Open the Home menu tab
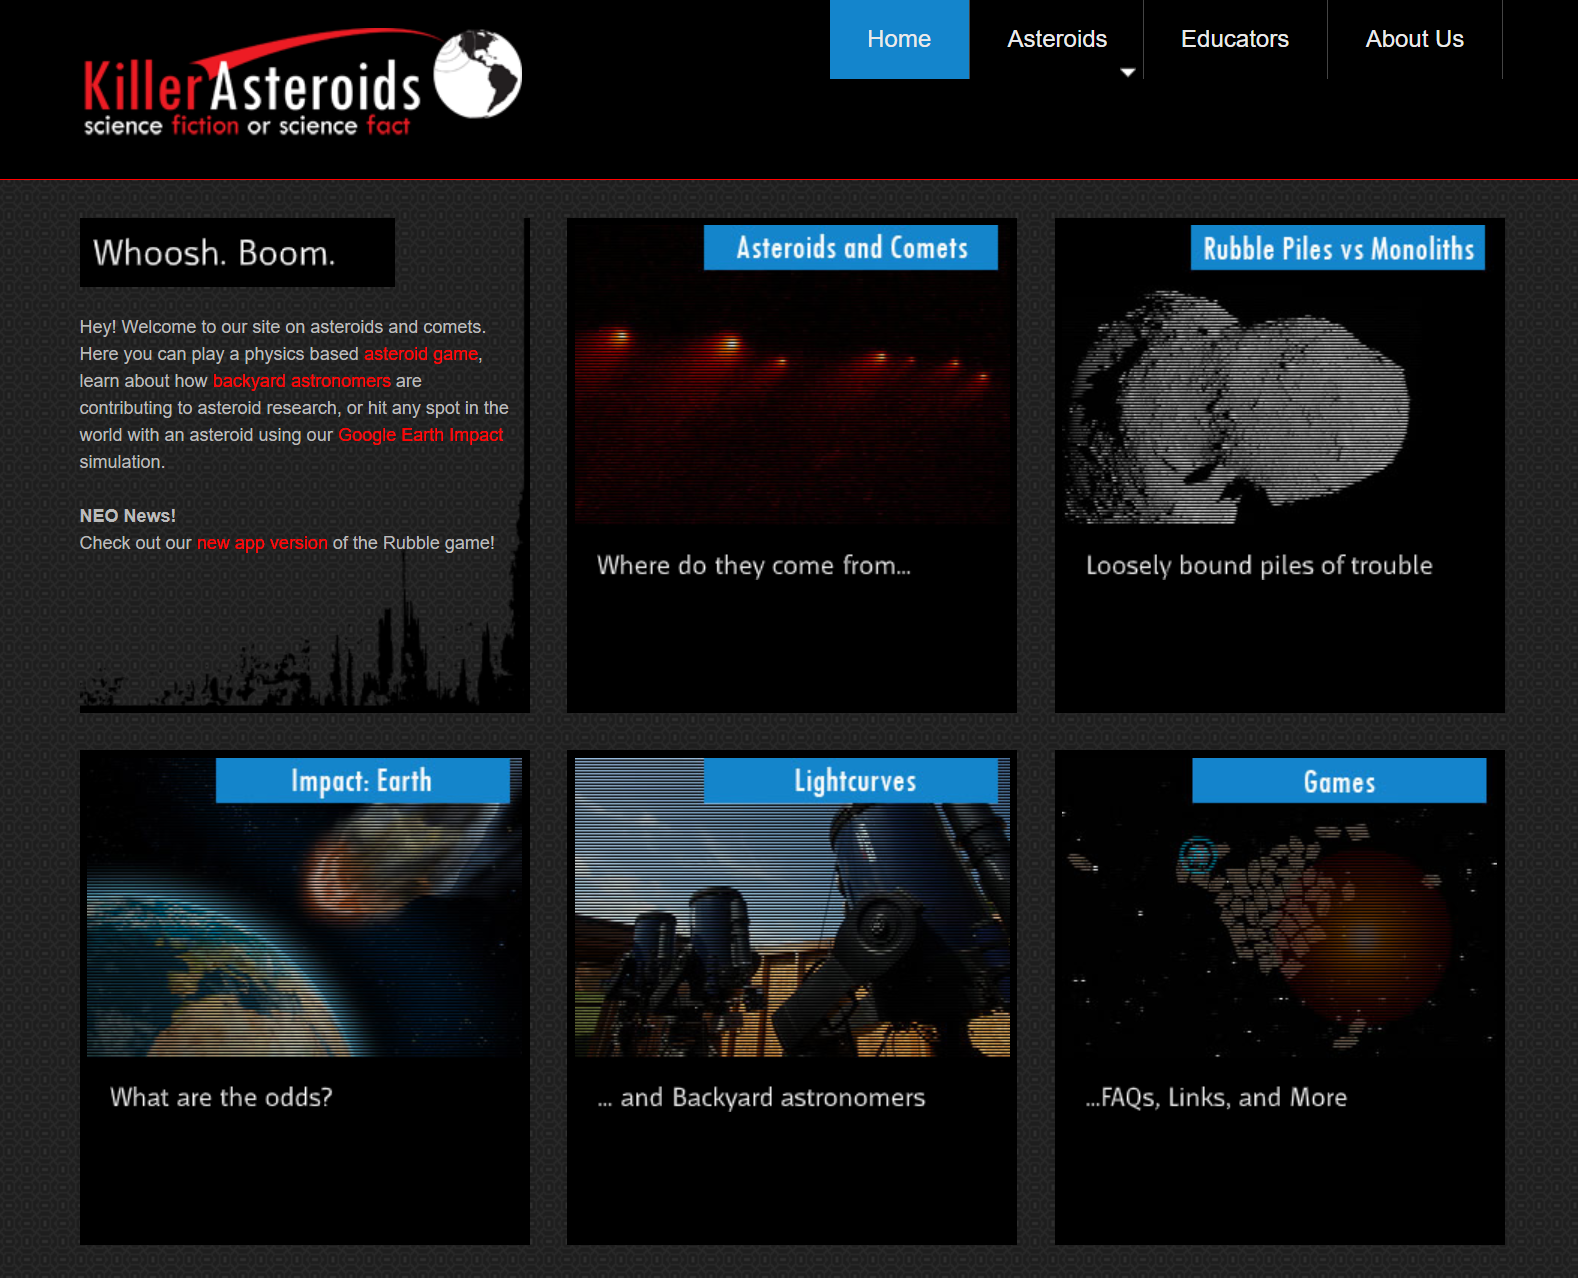1578x1278 pixels. [899, 39]
